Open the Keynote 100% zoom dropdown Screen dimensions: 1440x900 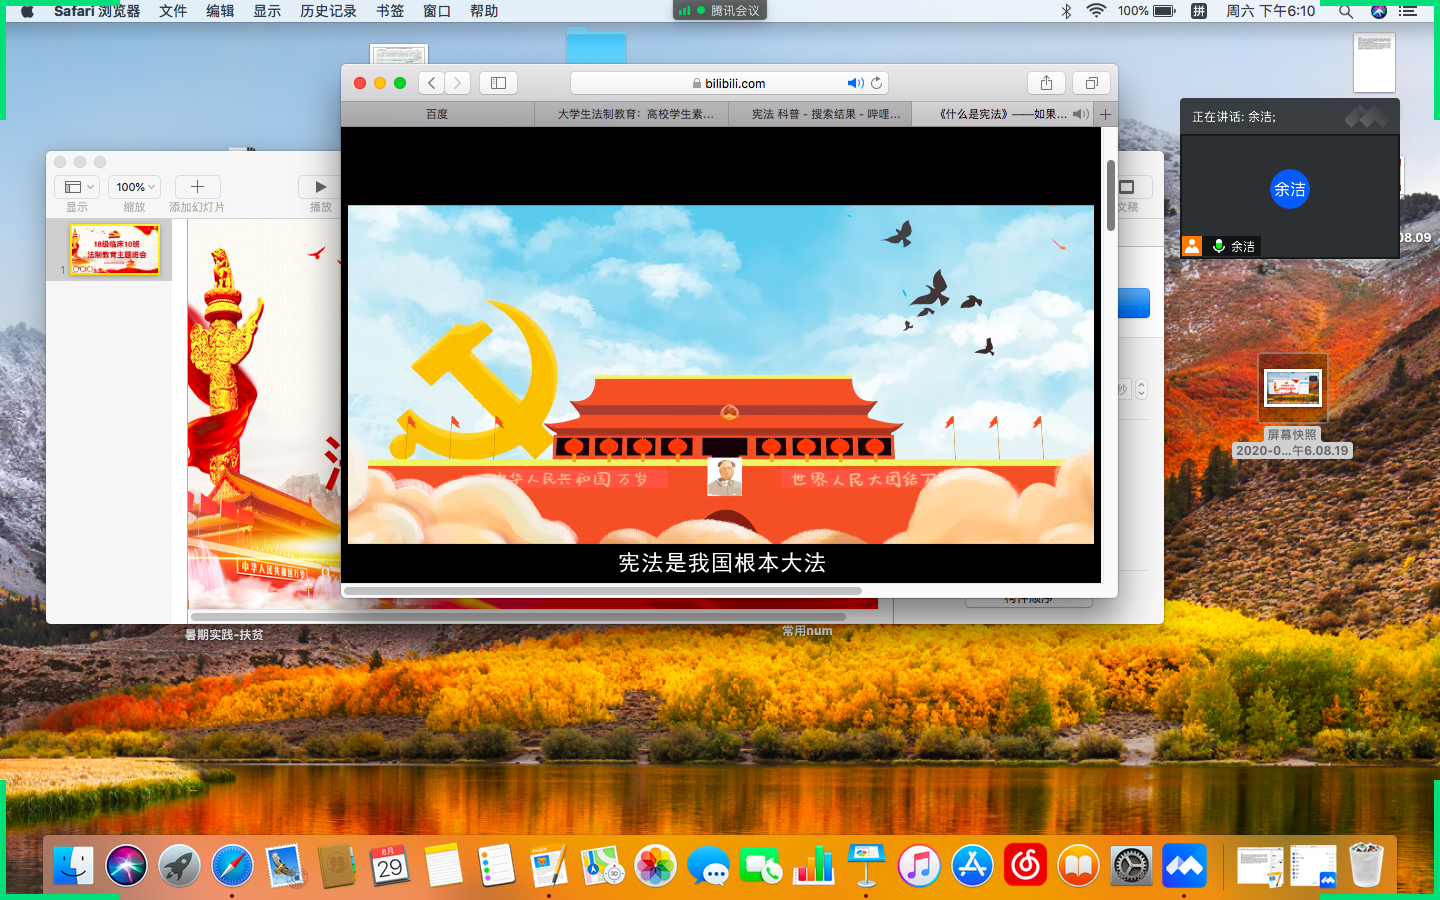(134, 187)
